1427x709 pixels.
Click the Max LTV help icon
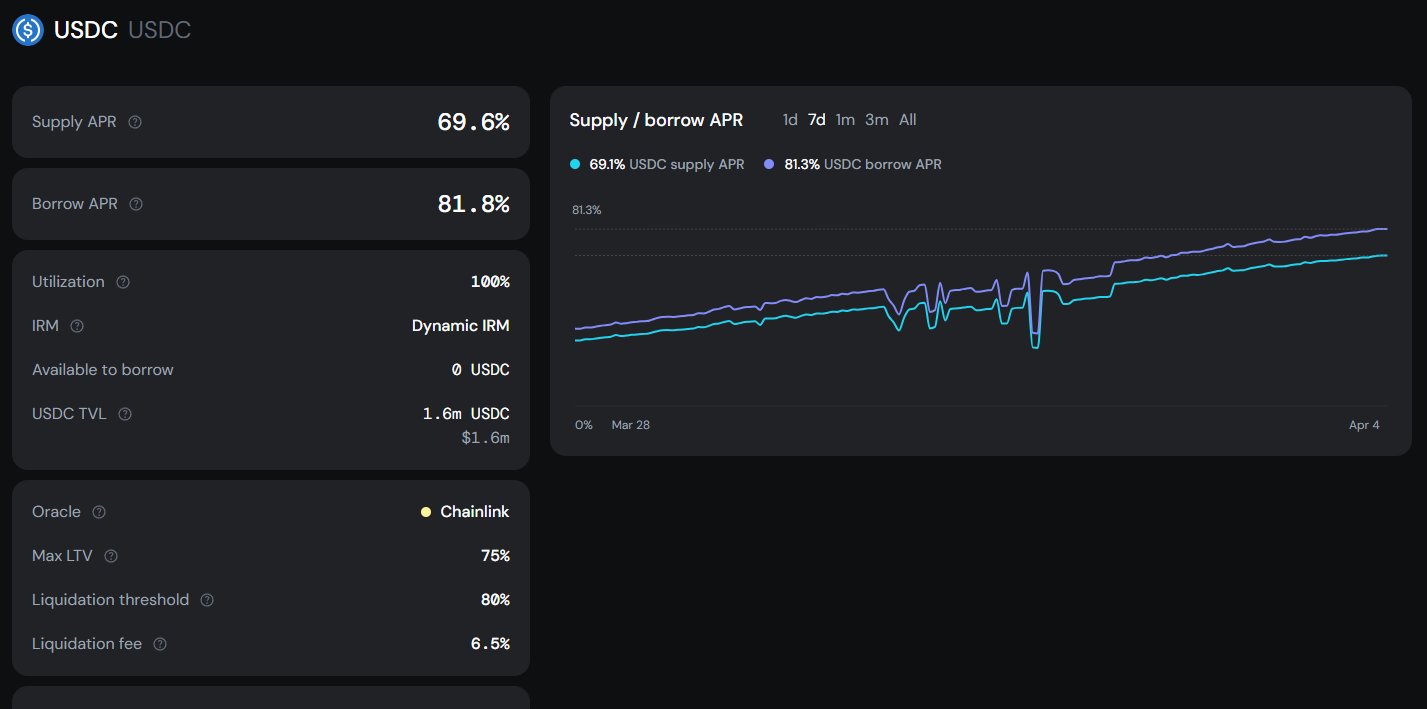pyautogui.click(x=111, y=556)
